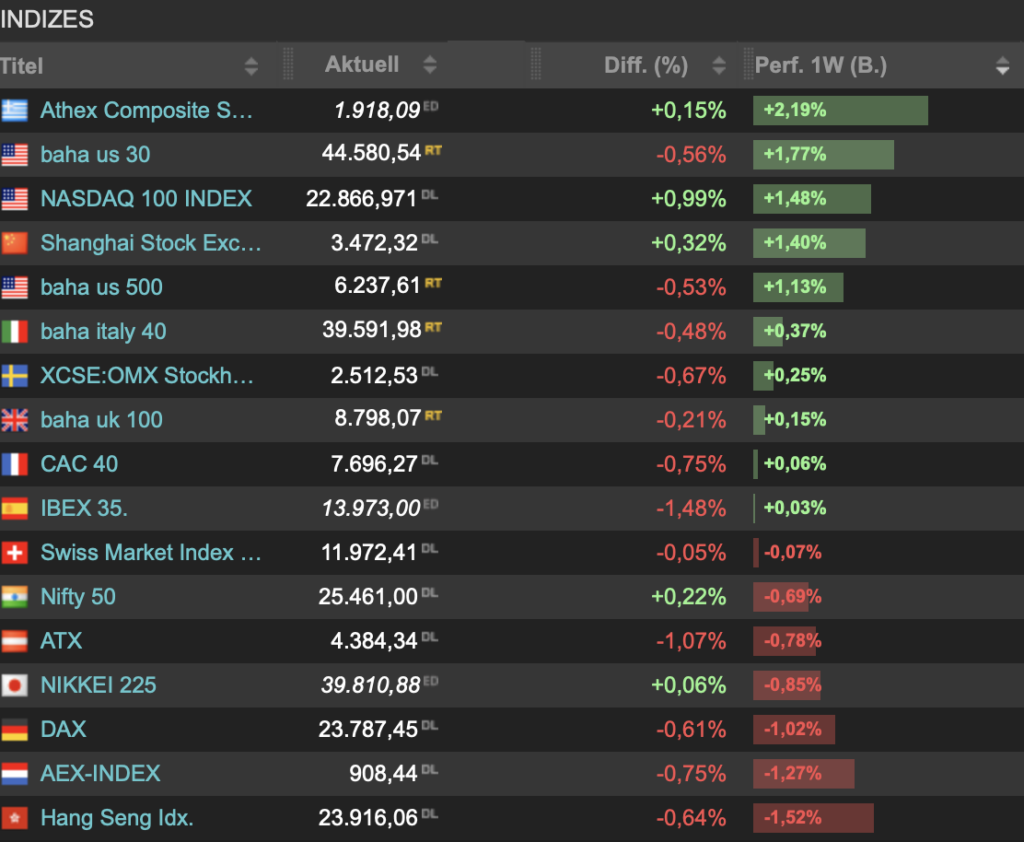1024x842 pixels.
Task: Click the Swedish flag beside XCSE:OMX Stockholm
Action: pos(14,376)
